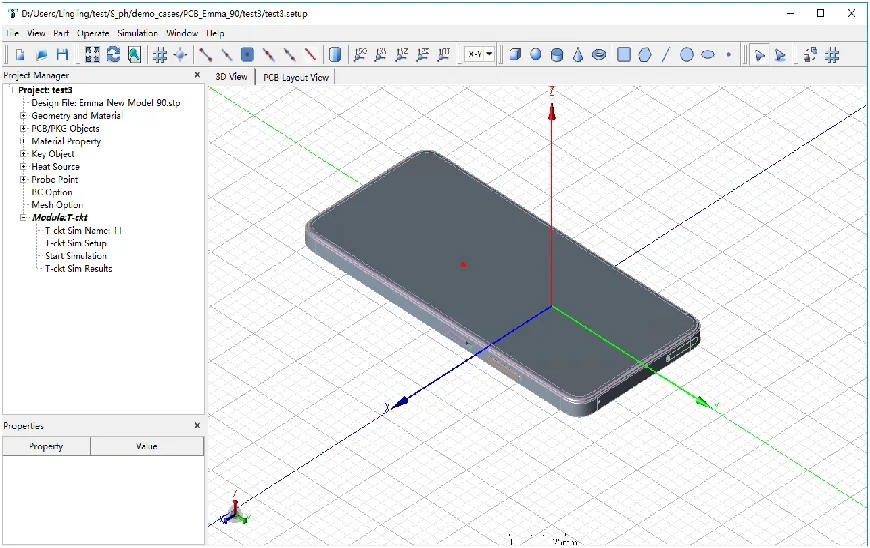Screen dimensions: 870x548
Task: Switch to the PCB Layout View tab
Action: click(x=295, y=77)
